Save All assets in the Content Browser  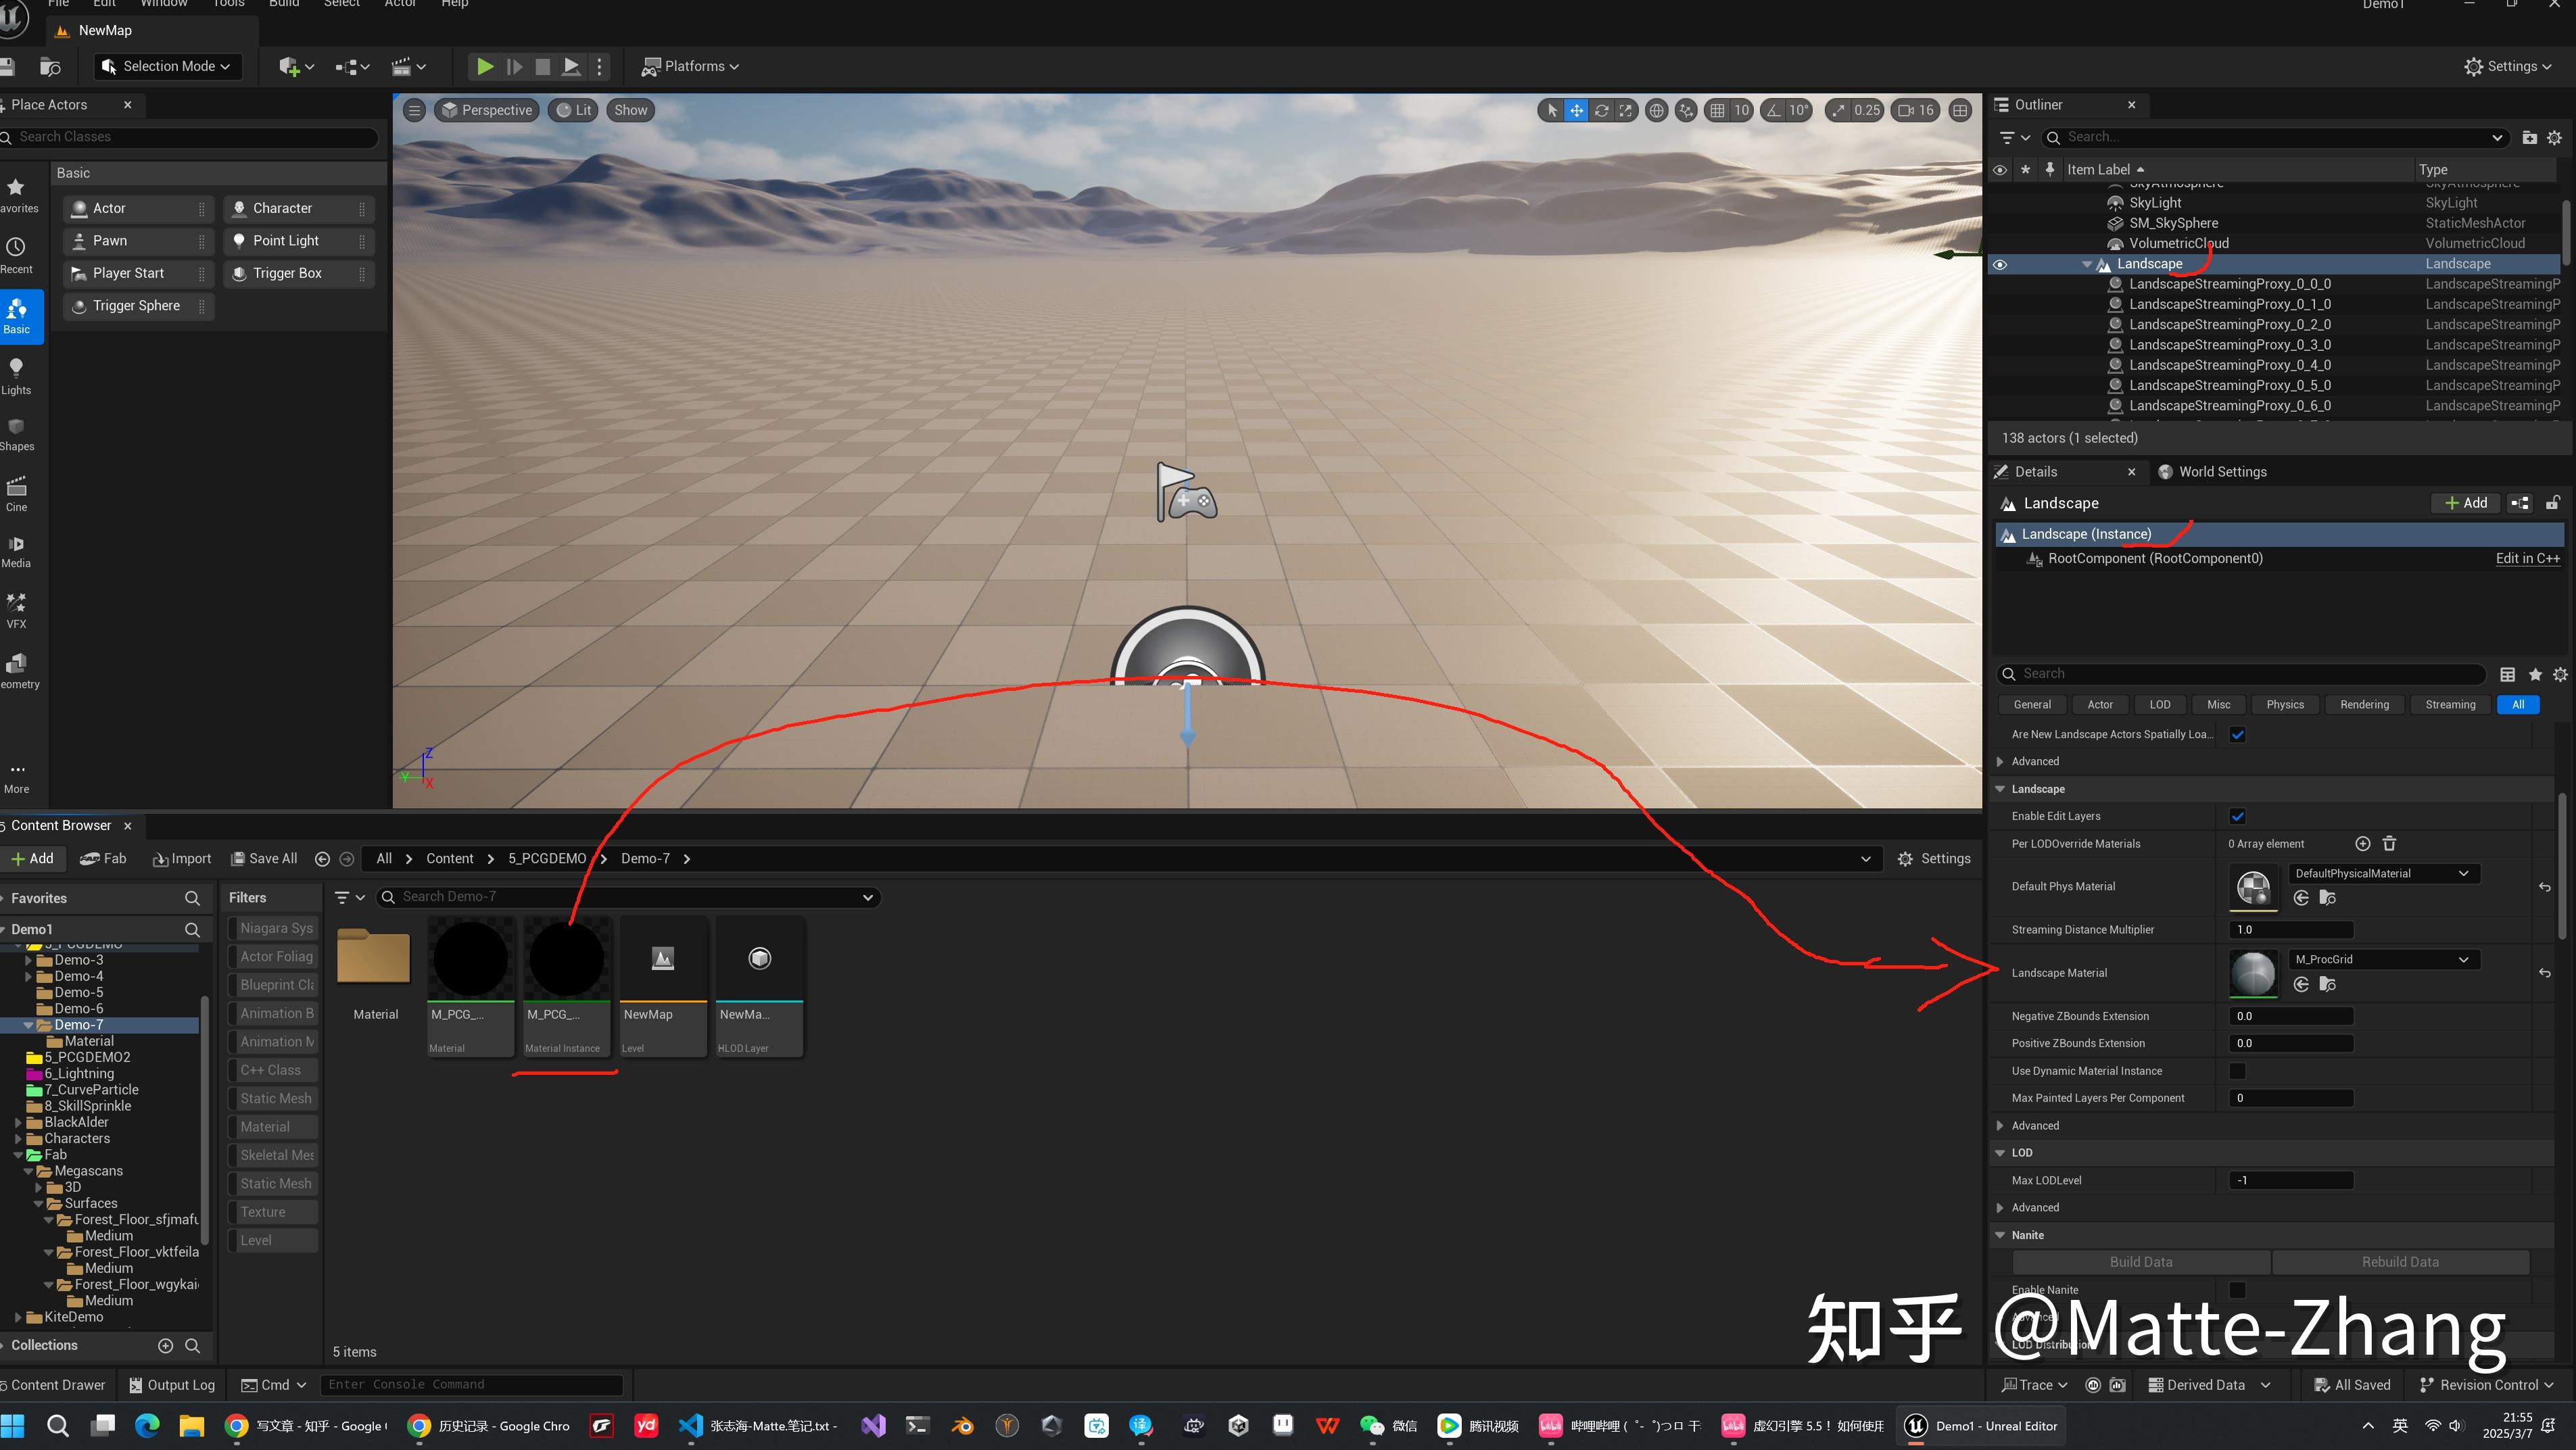coord(264,858)
